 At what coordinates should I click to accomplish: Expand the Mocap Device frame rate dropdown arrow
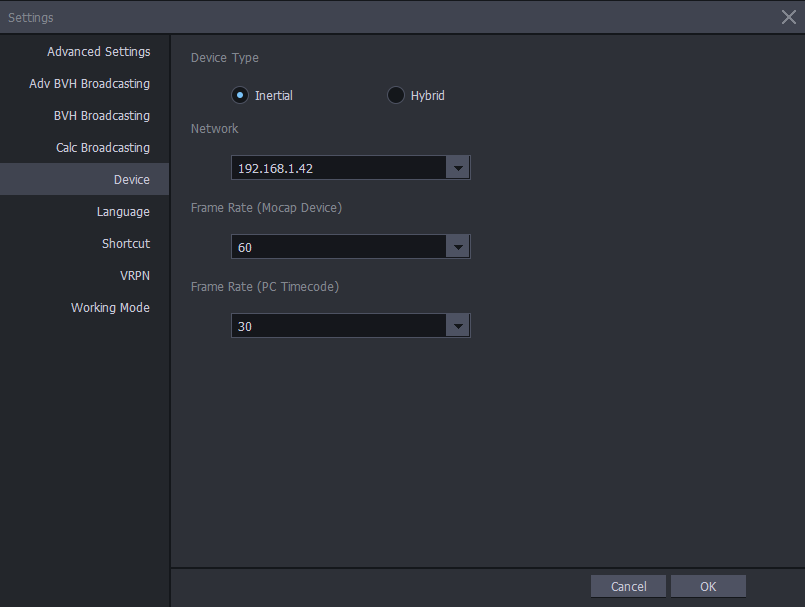[x=458, y=247]
